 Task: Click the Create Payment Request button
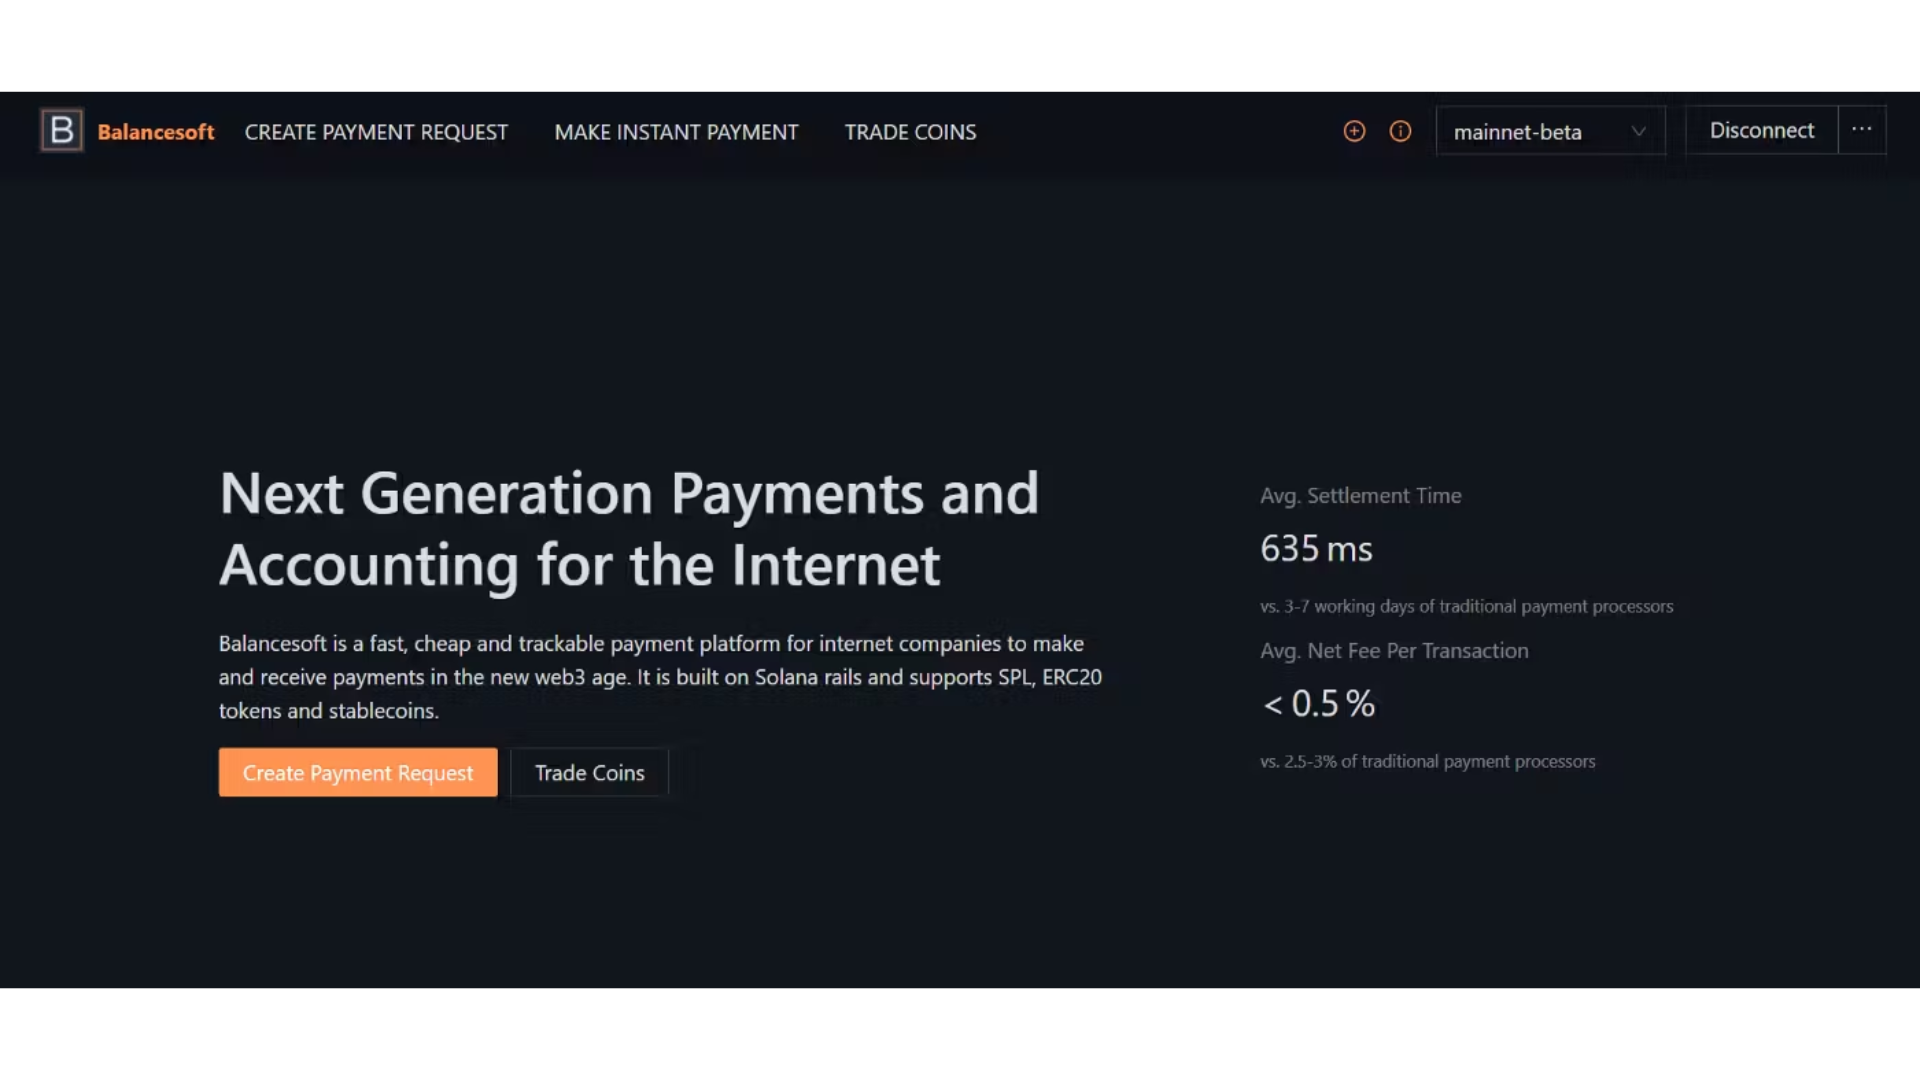pyautogui.click(x=357, y=773)
